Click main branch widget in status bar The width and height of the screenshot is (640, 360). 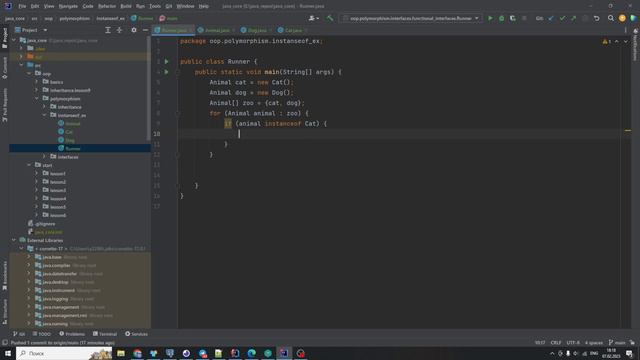pyautogui.click(x=617, y=342)
